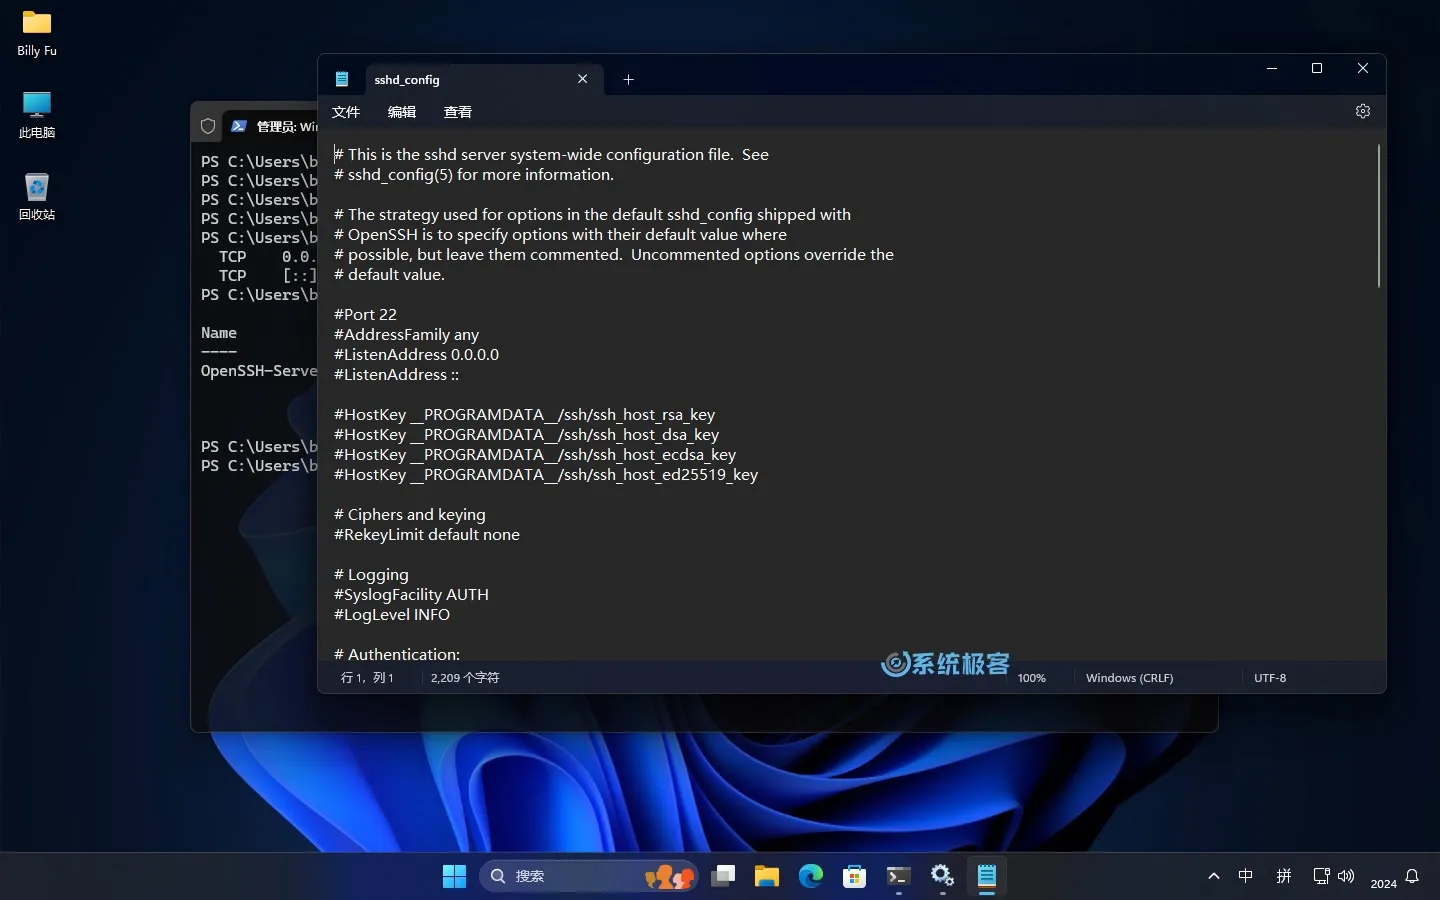
Task: Open the 文件 menu in Notepad
Action: click(x=345, y=112)
